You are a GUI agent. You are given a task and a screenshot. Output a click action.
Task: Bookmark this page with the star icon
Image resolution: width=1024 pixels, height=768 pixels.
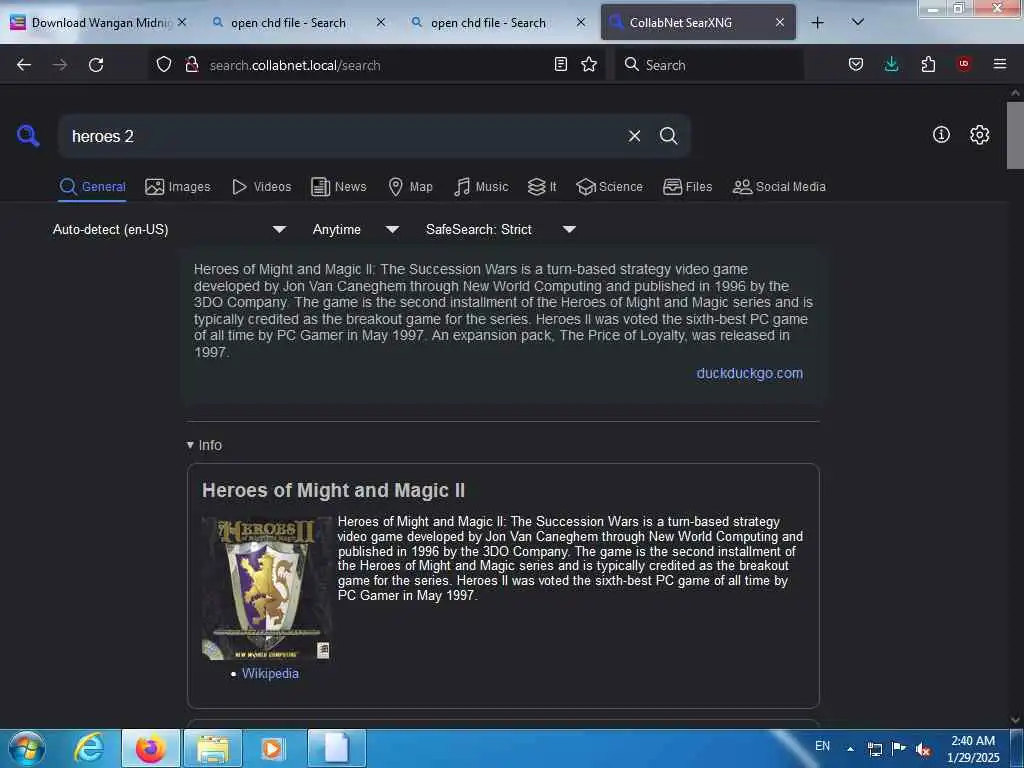point(589,64)
